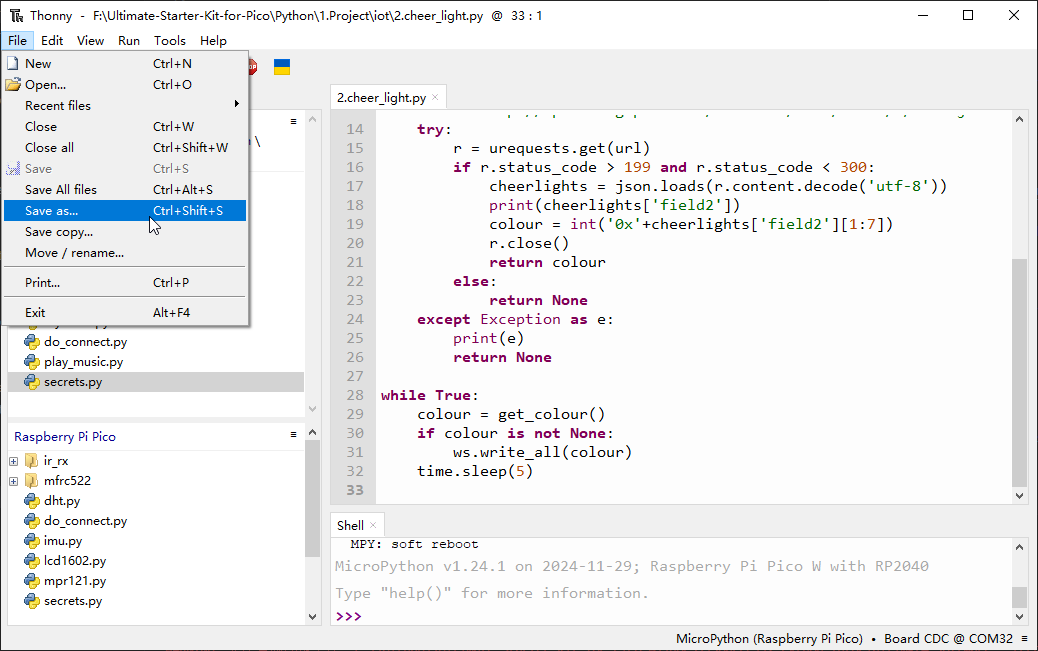Click Pico files panel scroll down arrow
The image size is (1038, 651).
312,617
